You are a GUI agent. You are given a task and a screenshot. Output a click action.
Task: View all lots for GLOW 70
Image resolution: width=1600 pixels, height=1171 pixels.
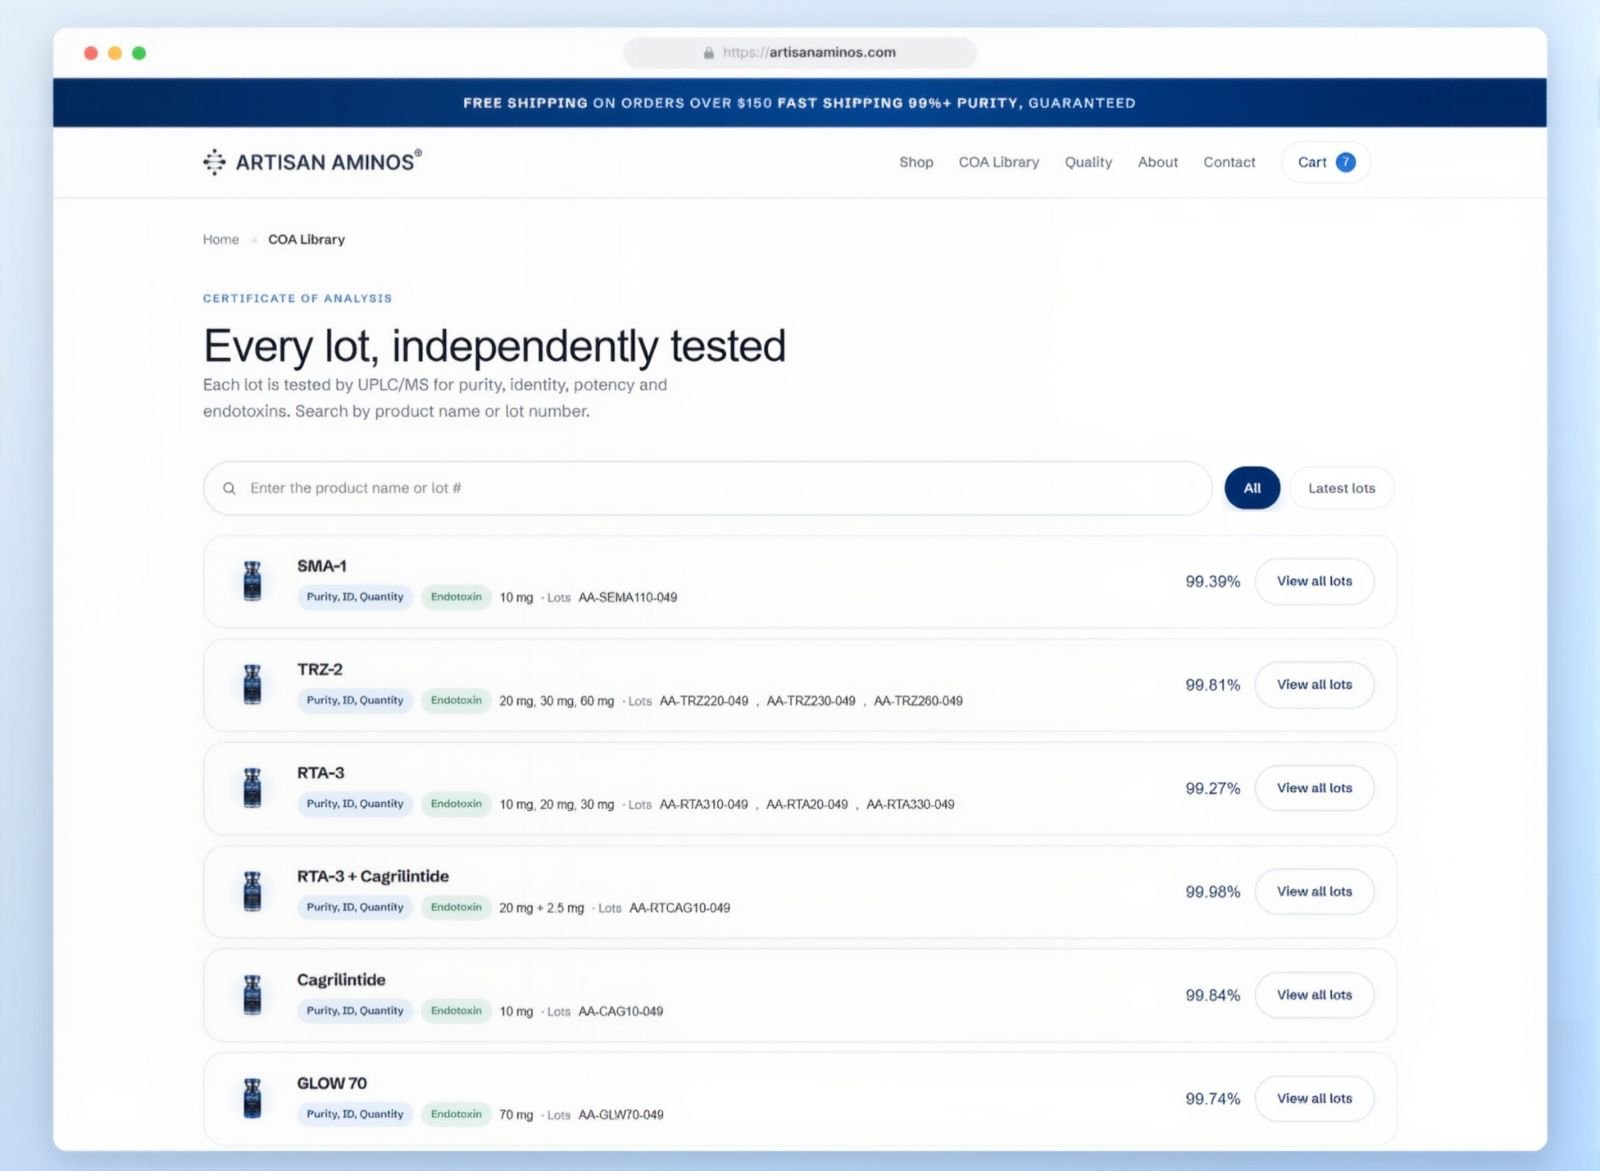coord(1314,1099)
